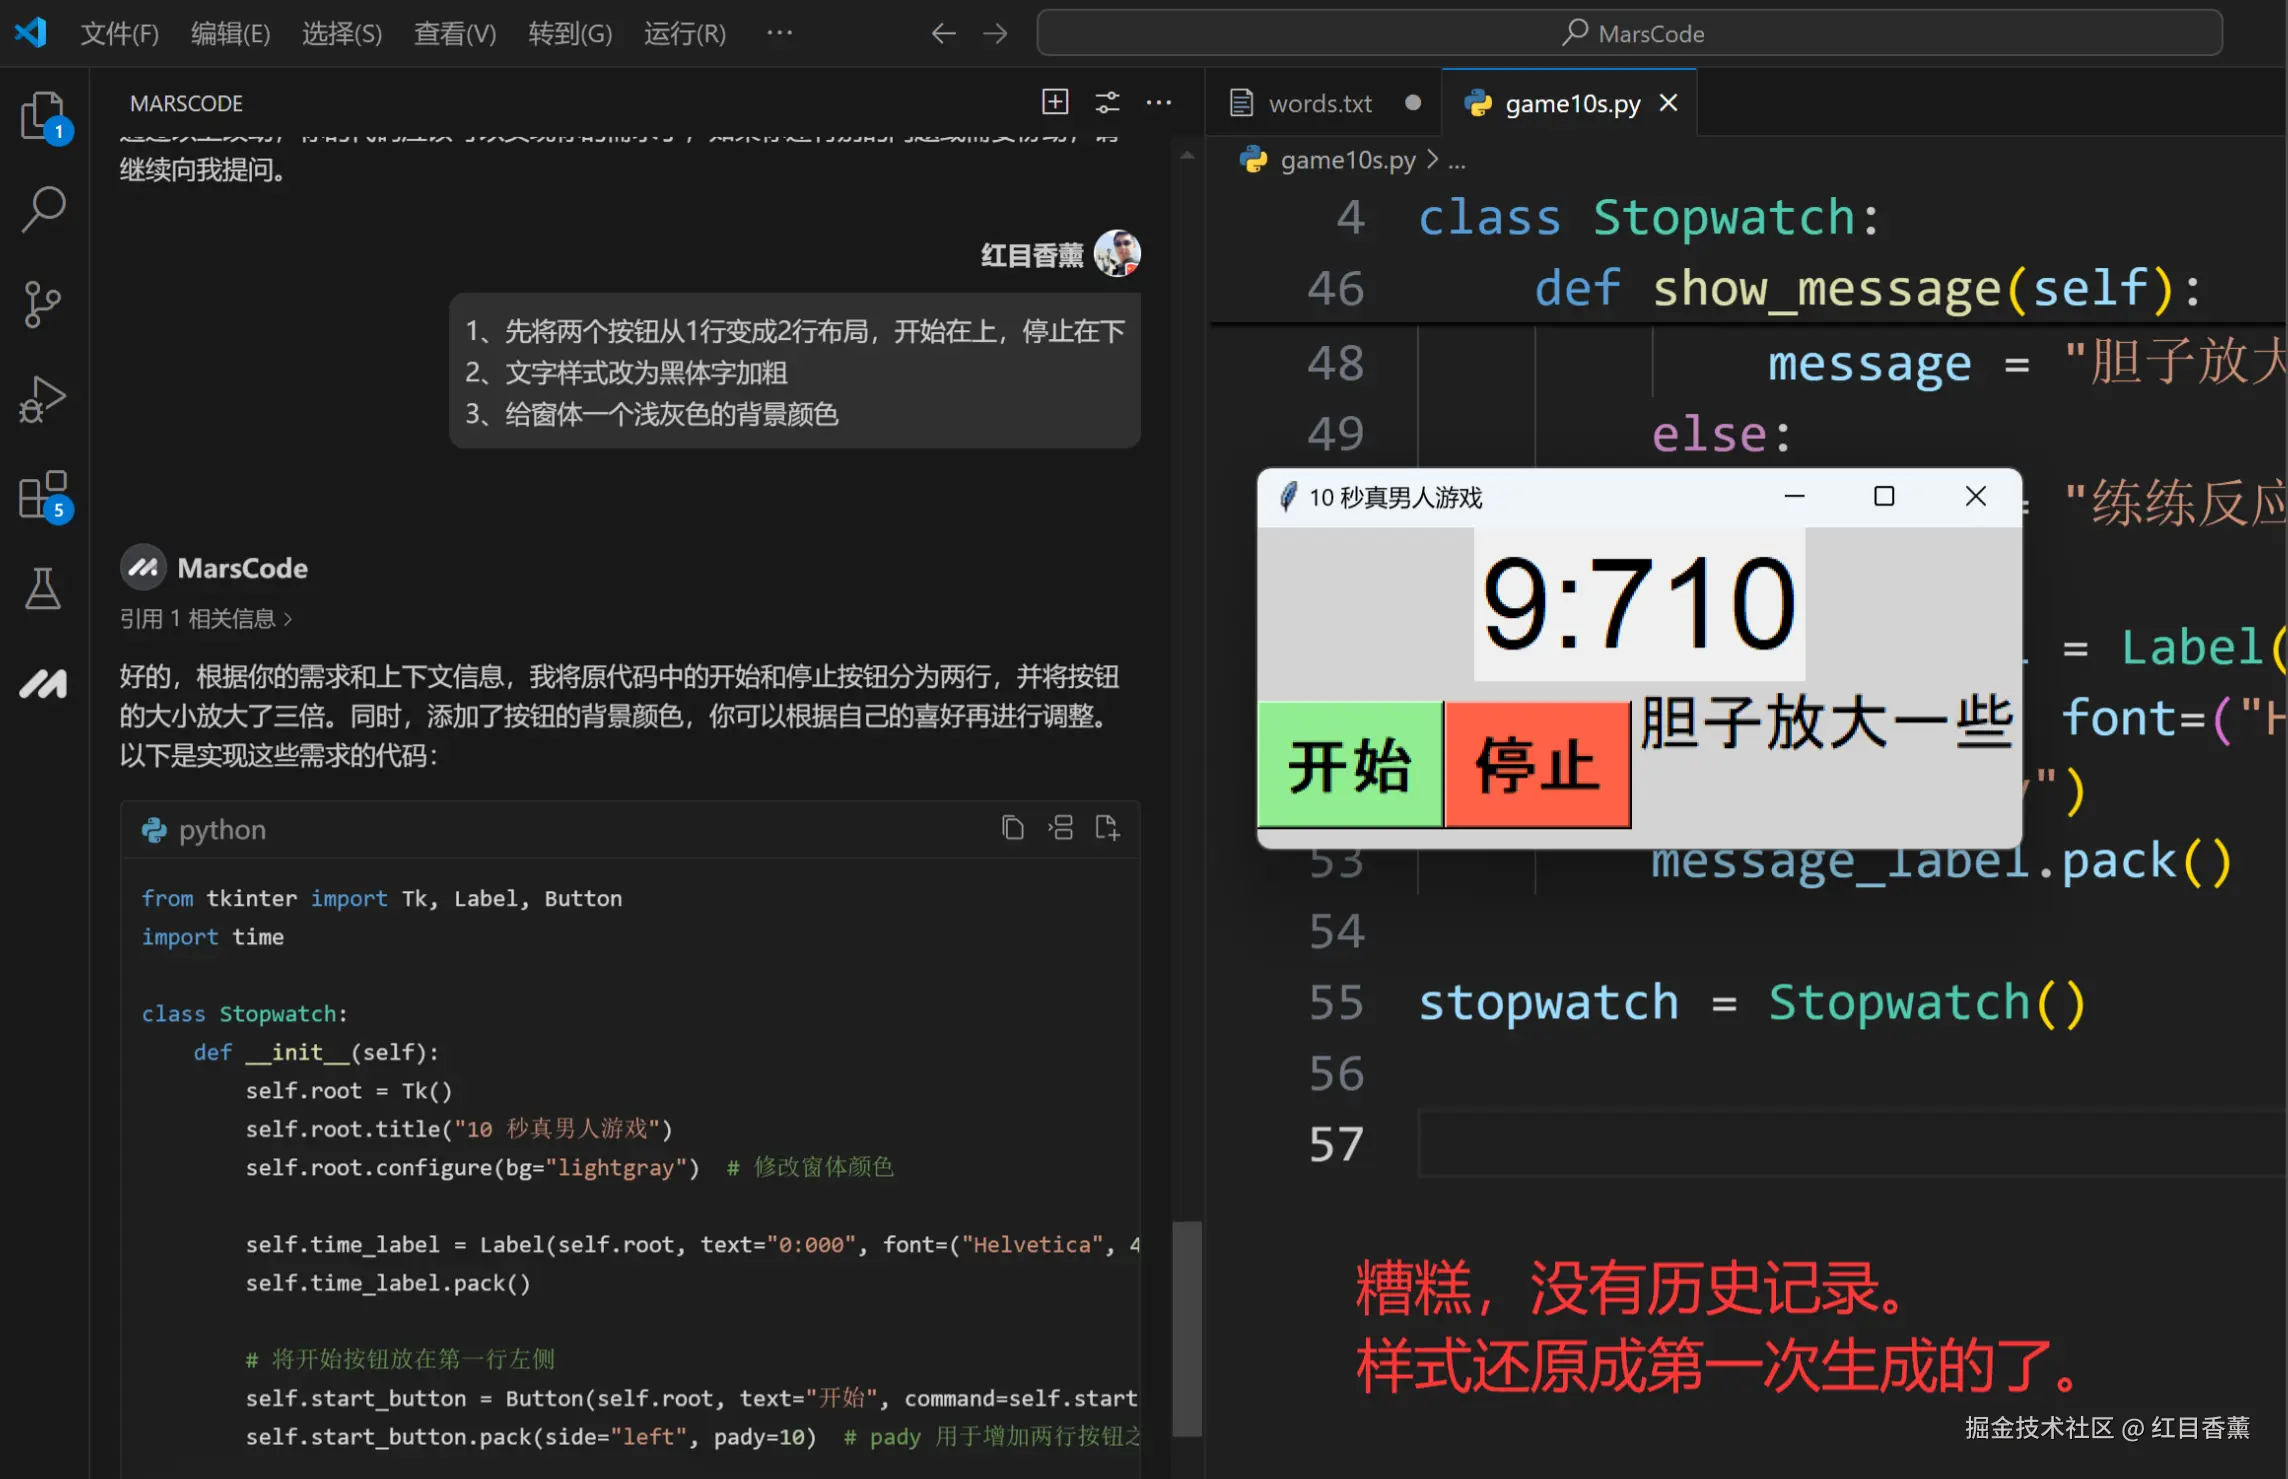Expand the 引用 1 相关信息 references
2288x1479 pixels.
click(x=207, y=617)
